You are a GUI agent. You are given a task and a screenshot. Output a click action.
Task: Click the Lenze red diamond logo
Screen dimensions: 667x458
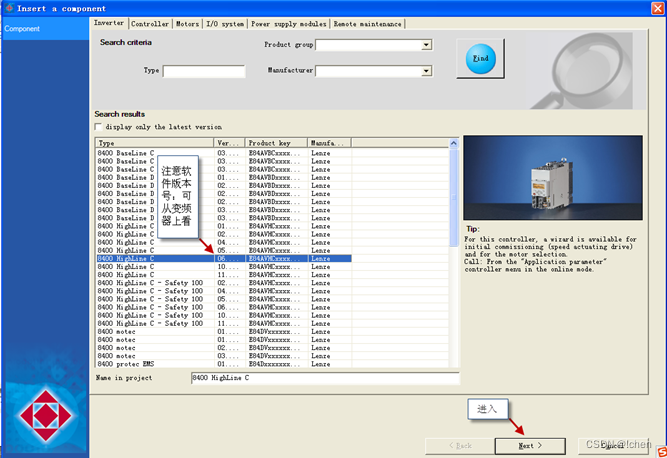click(46, 415)
